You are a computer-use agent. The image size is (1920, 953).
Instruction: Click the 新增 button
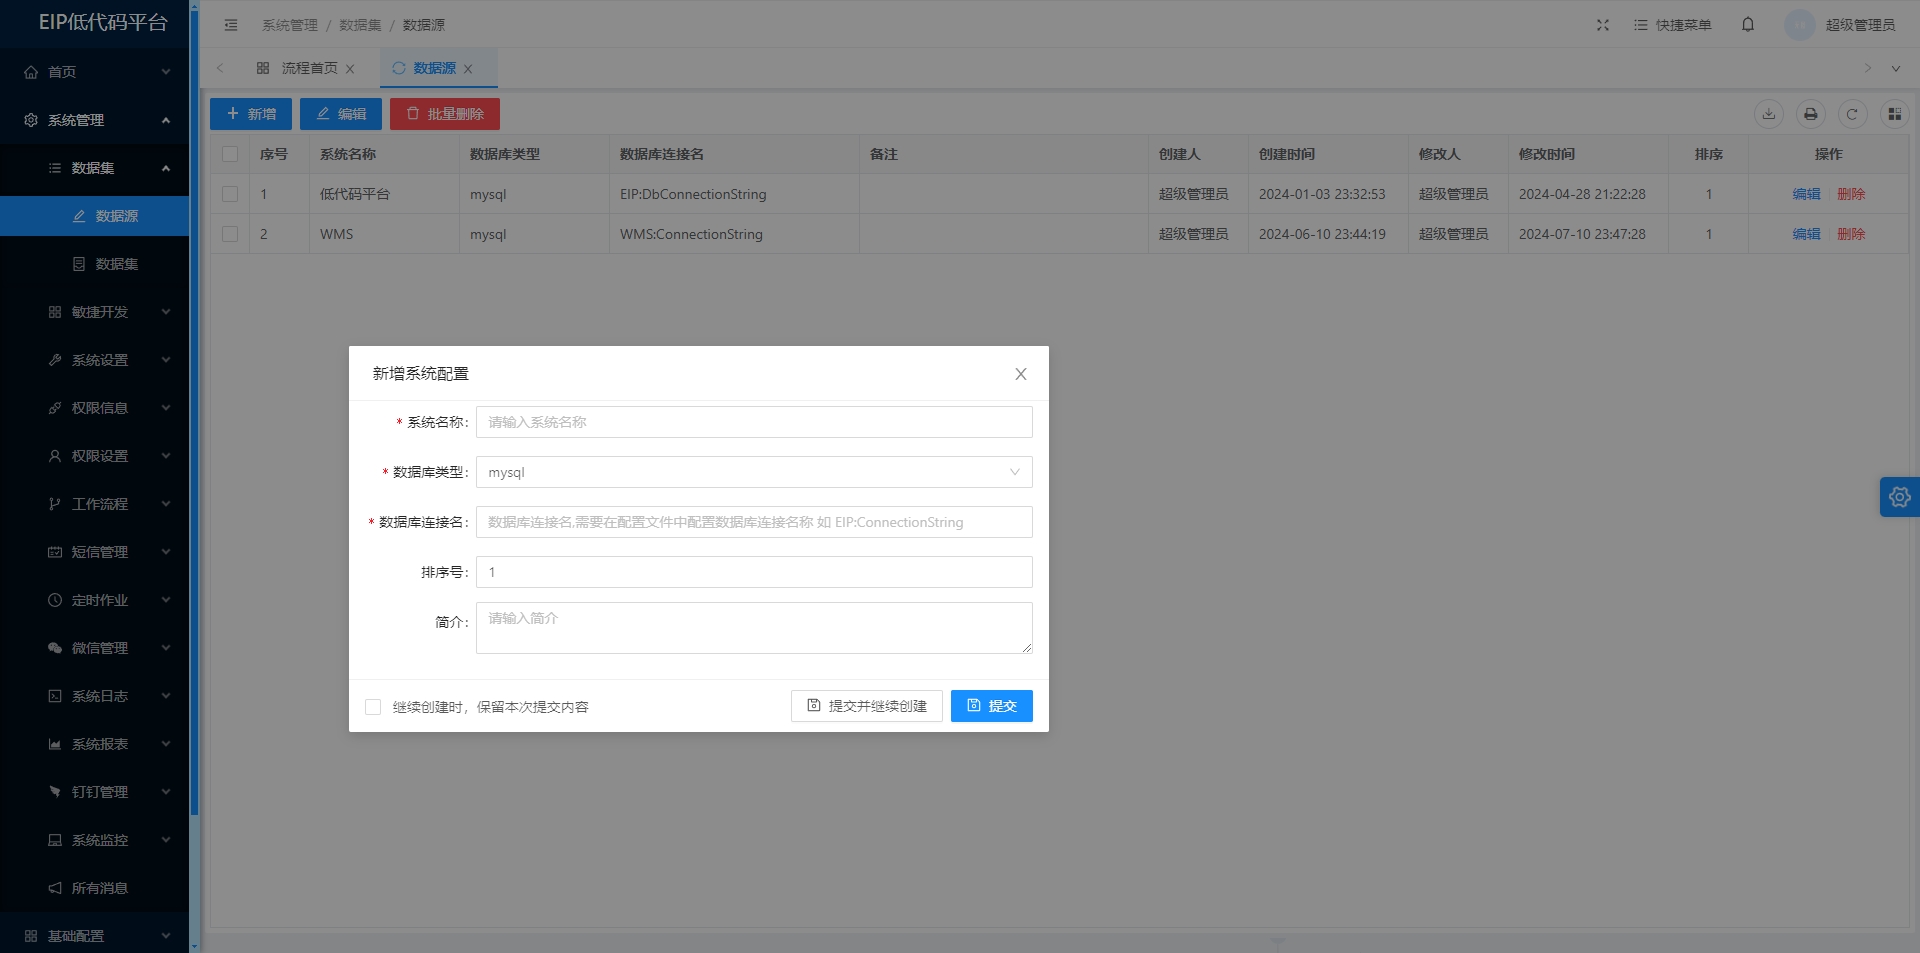click(x=251, y=114)
